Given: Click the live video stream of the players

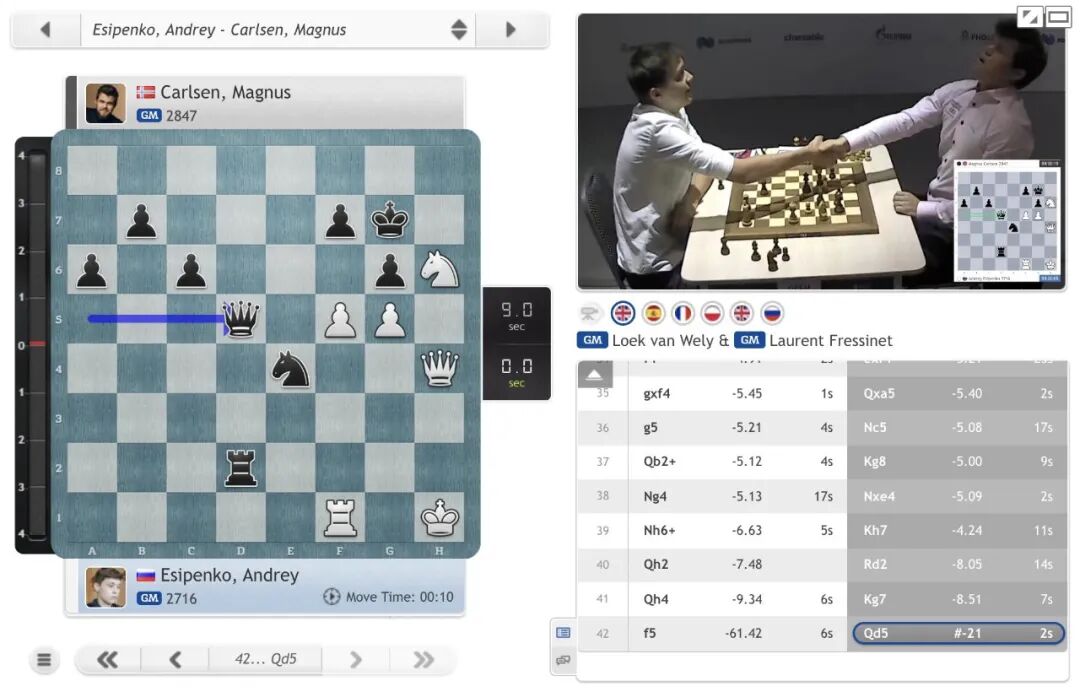Looking at the screenshot, I should [822, 151].
